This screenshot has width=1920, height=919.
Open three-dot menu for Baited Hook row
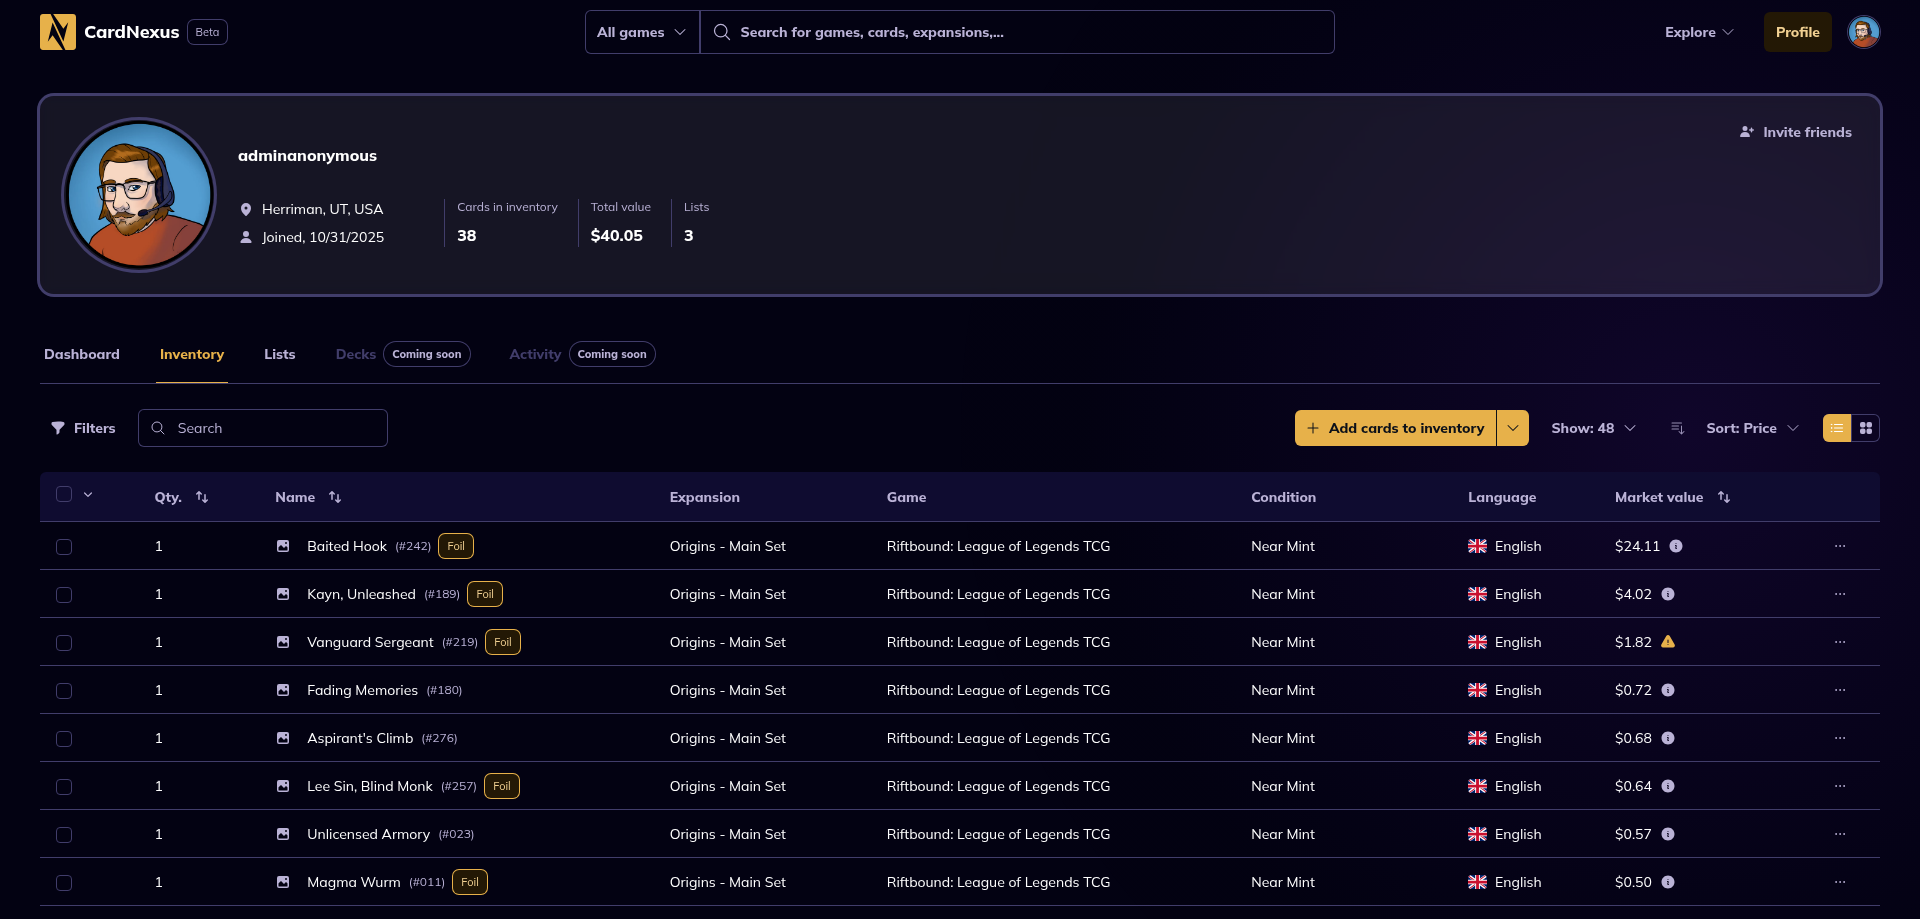1839,546
